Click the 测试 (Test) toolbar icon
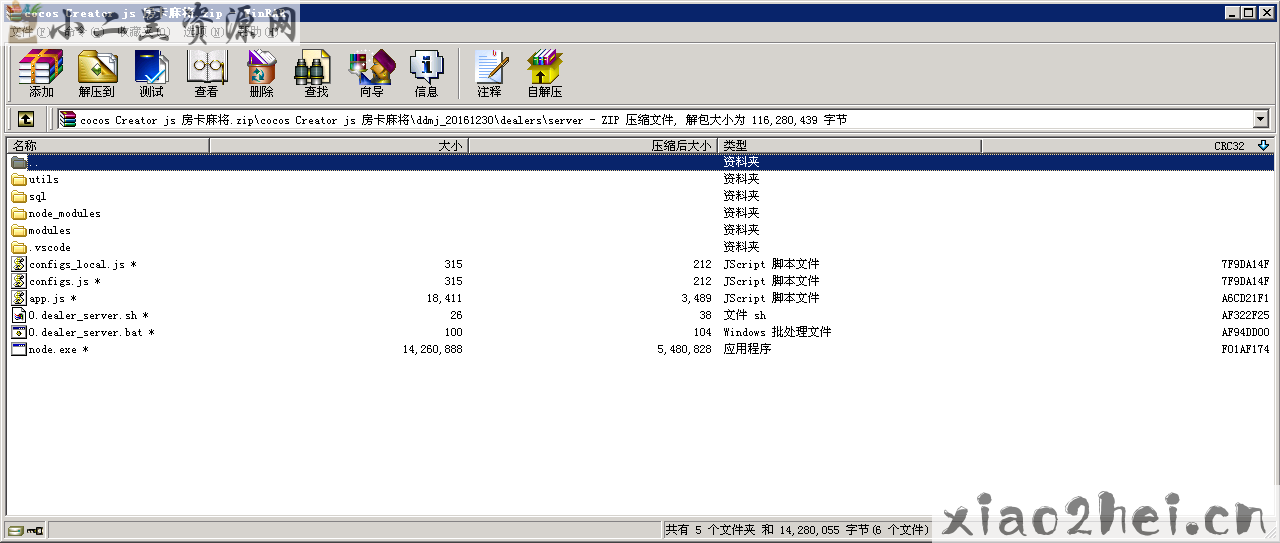The width and height of the screenshot is (1280, 543). (151, 67)
